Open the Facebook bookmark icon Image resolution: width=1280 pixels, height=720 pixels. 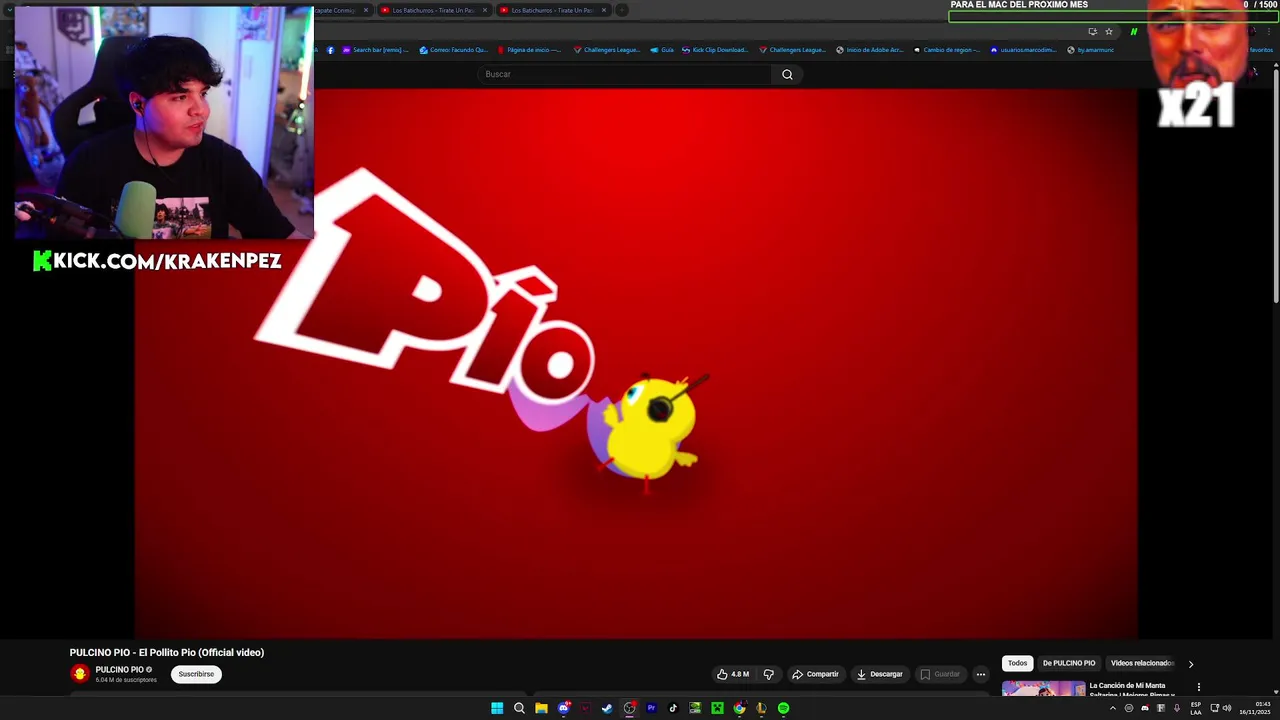[330, 50]
